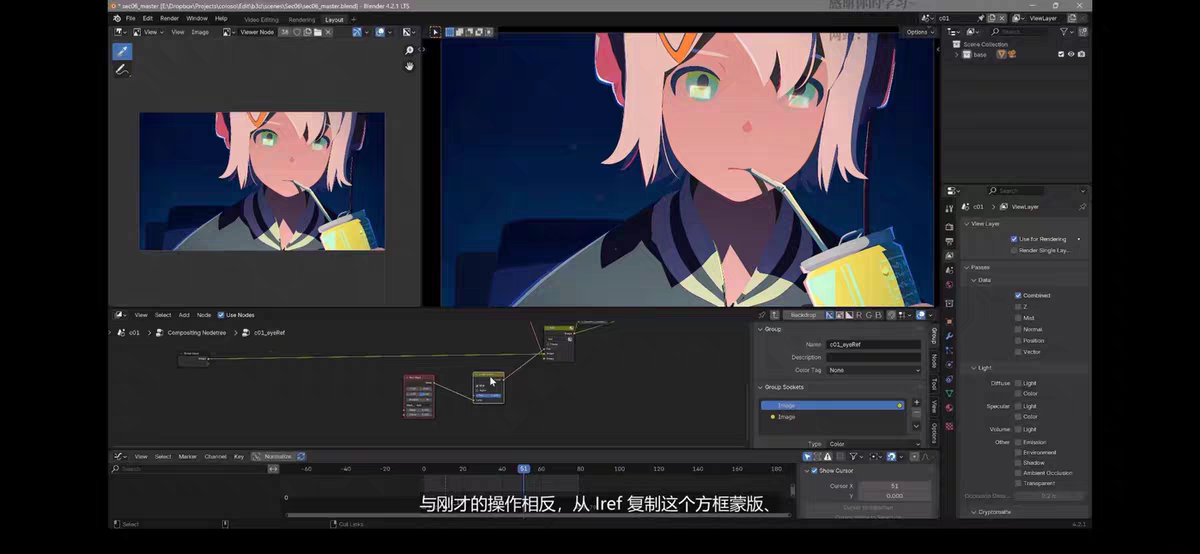Viewport: 1200px width, 554px height.
Task: Select the R channel backdrop display
Action: coord(858,315)
